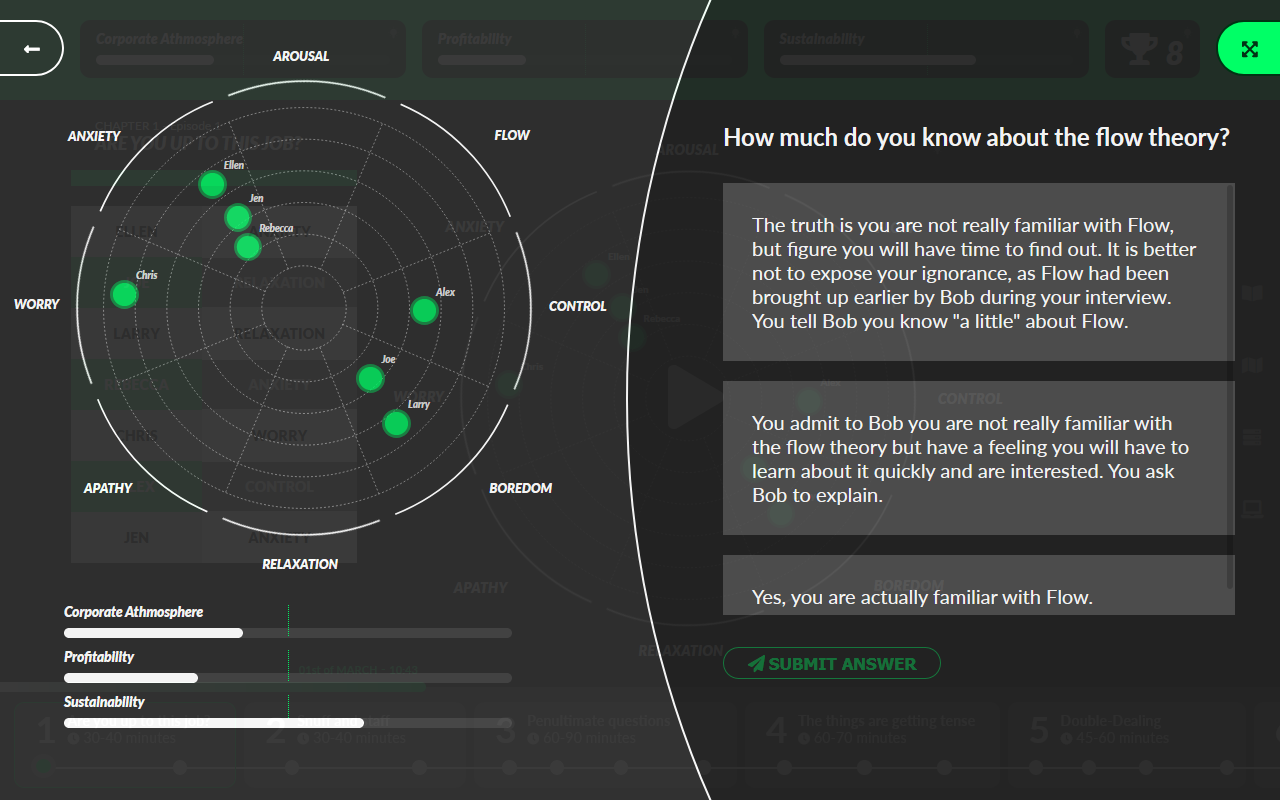1280x800 pixels.
Task: Click Joe's green dot on the chart
Action: 370,379
